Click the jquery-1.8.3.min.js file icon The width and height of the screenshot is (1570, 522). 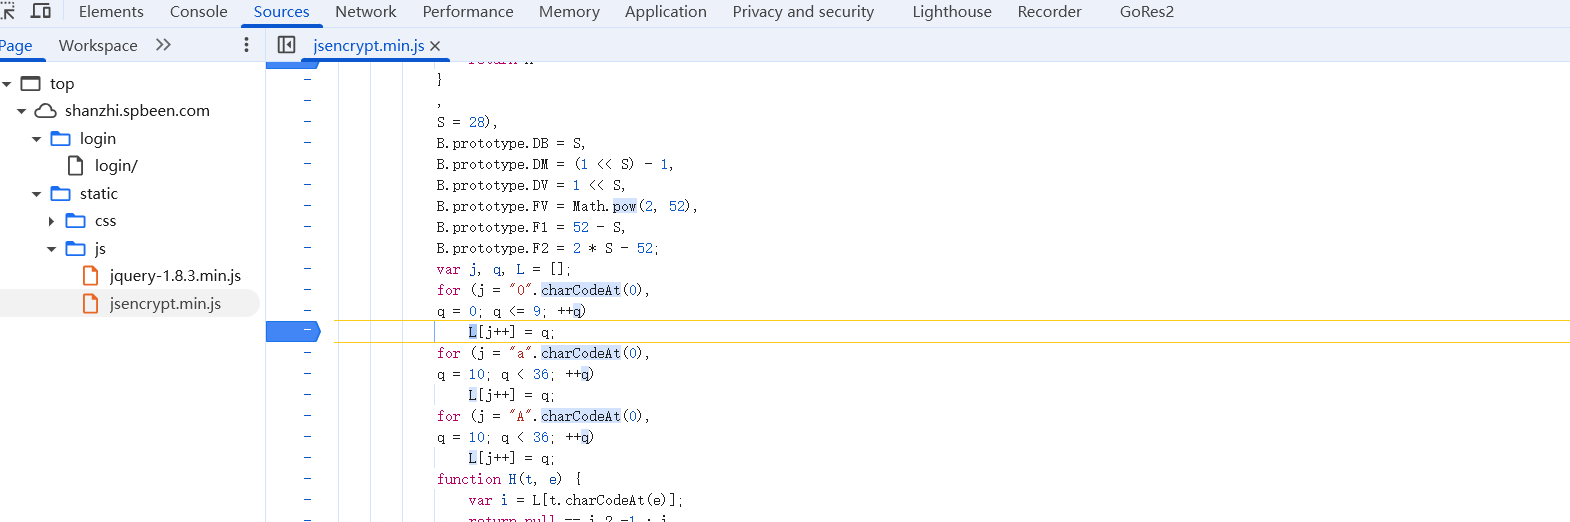(x=91, y=276)
